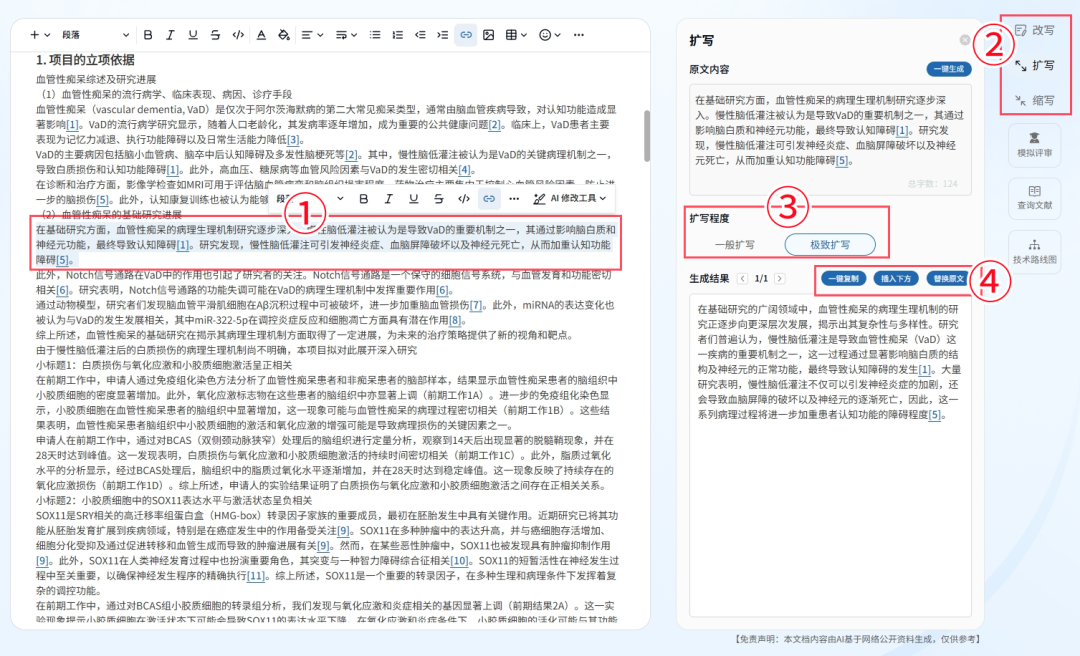Open more options in the floating toolbar
Viewport: 1080px width, 656px height.
click(514, 198)
